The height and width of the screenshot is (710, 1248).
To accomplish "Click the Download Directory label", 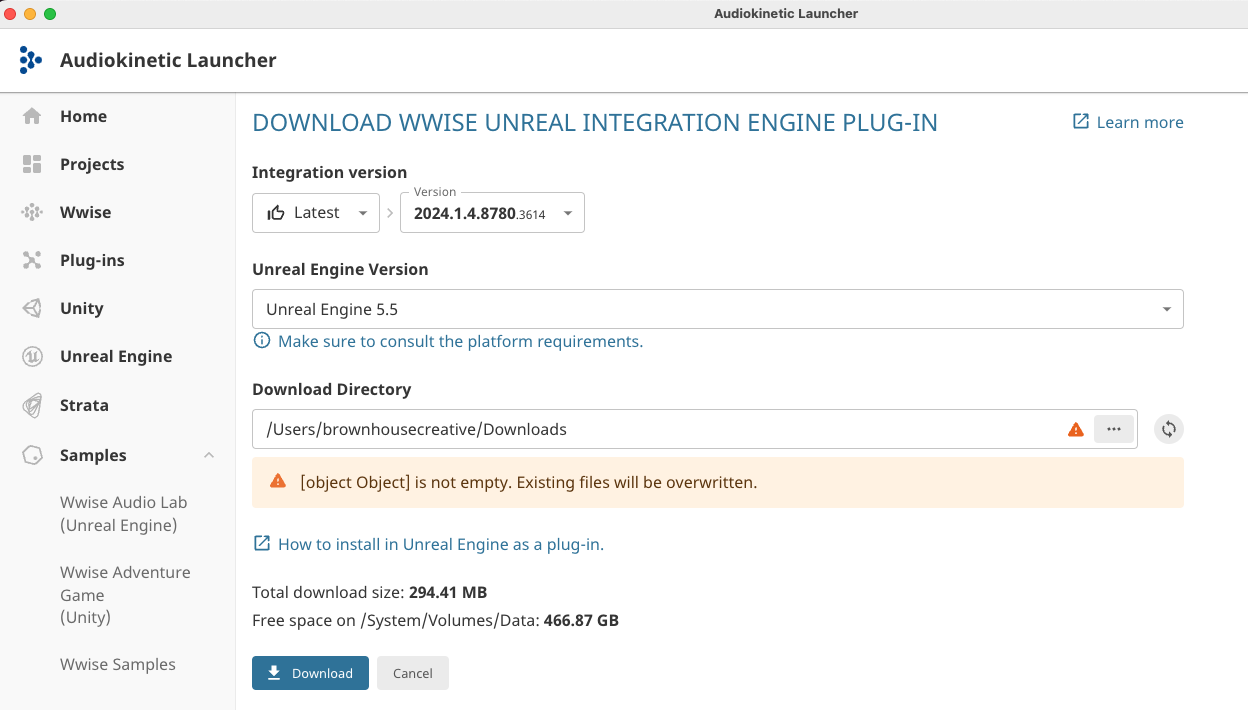I will tap(332, 389).
